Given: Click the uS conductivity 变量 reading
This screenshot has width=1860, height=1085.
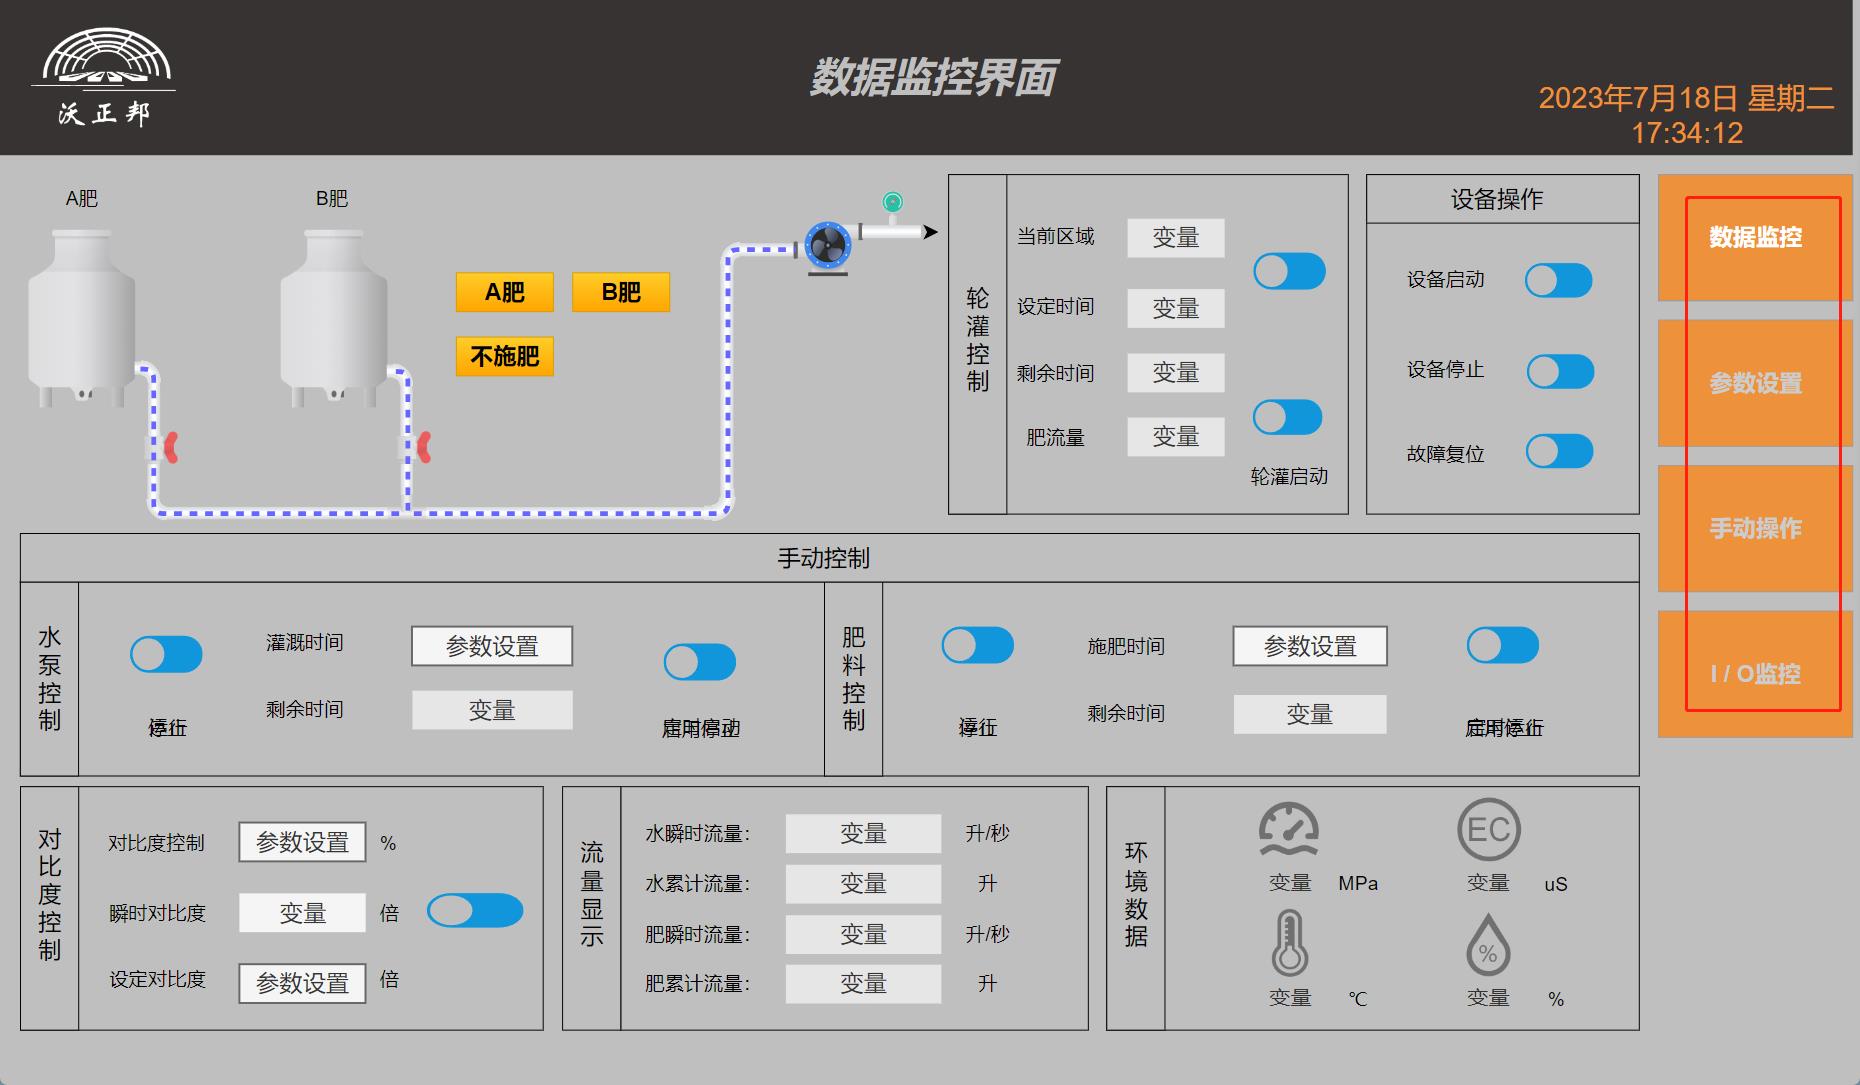Looking at the screenshot, I should [x=1488, y=883].
